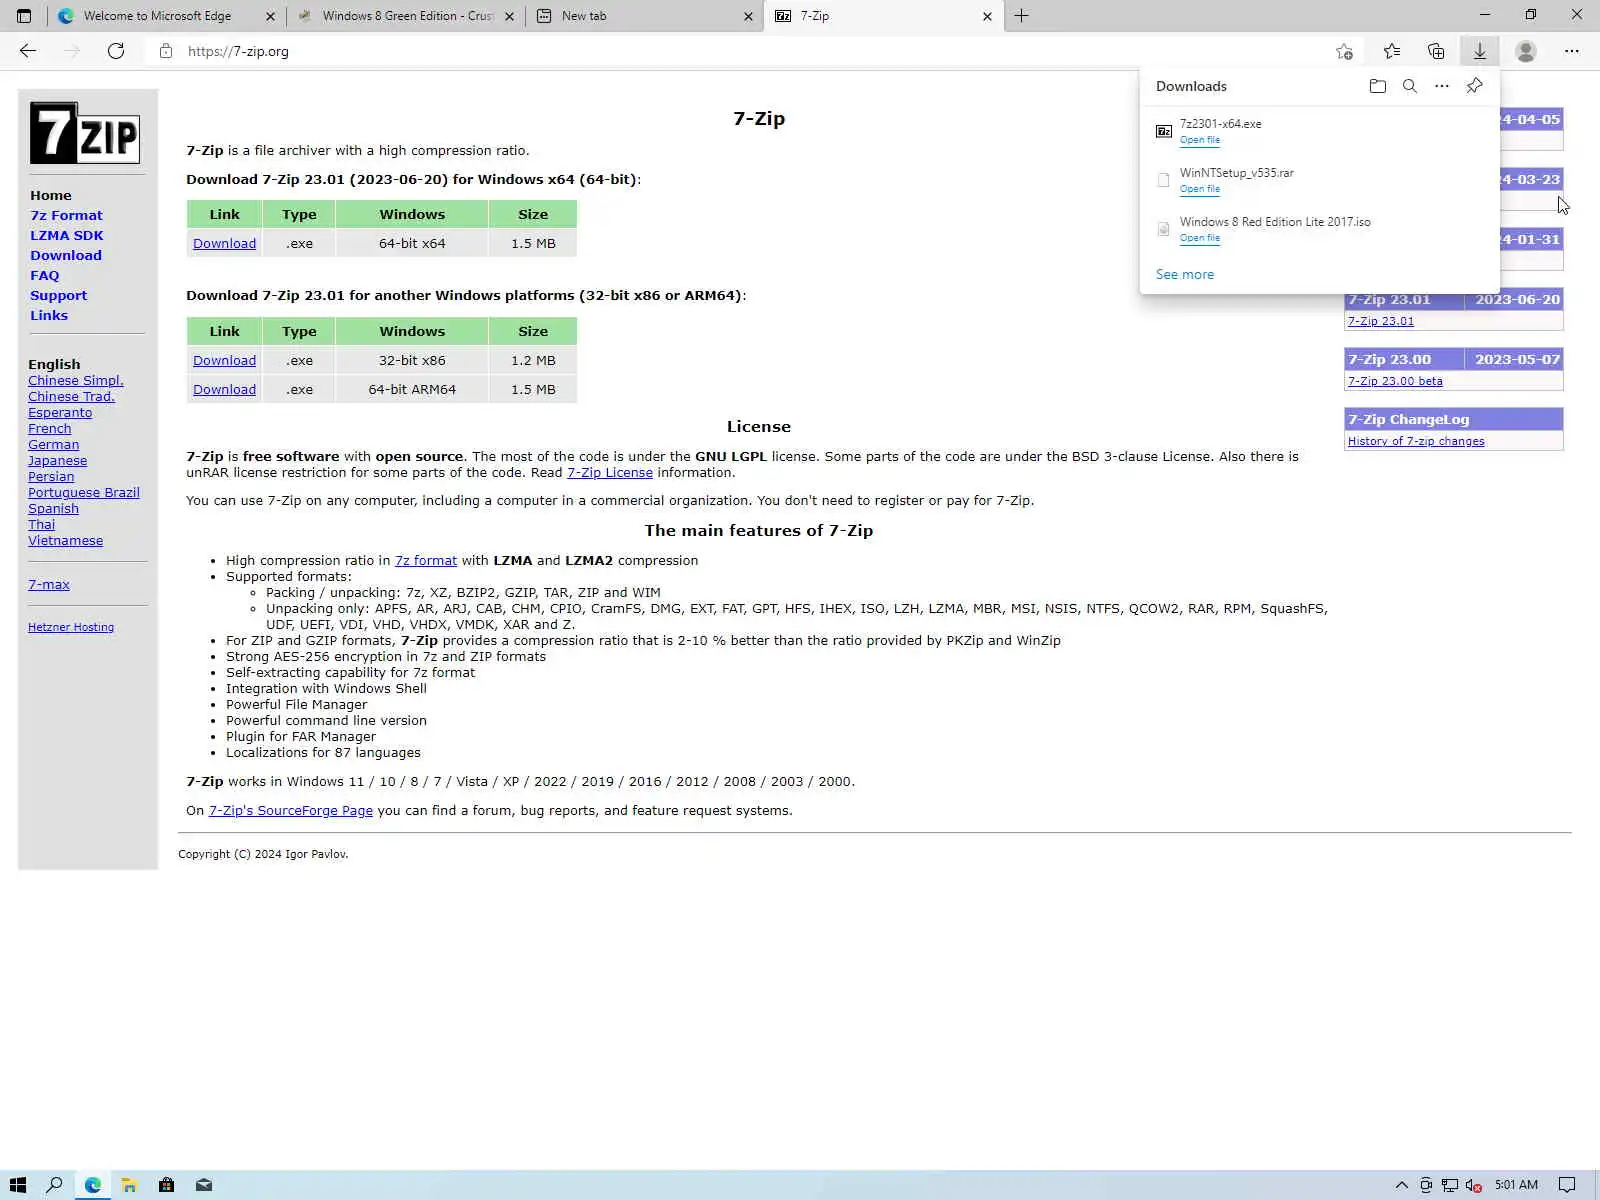Open Windows Start menu
This screenshot has width=1600, height=1200.
coord(18,1185)
